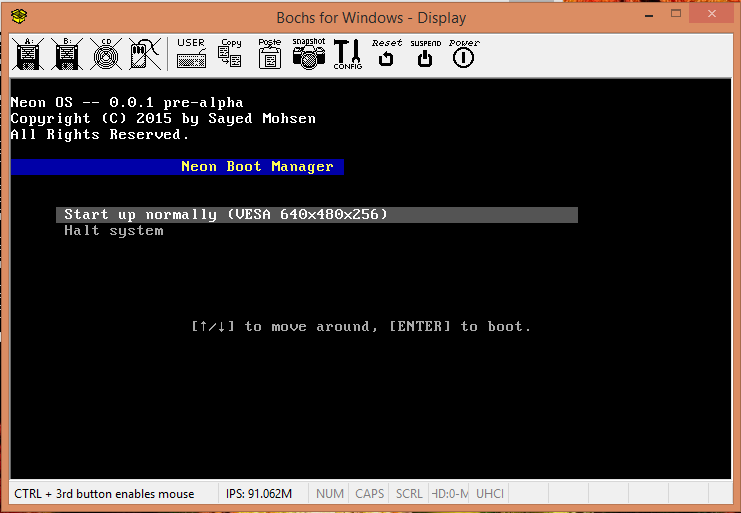The height and width of the screenshot is (513, 741).
Task: Click the "Neon OS -- 0.0.1 pre-alpha" line
Action: click(x=127, y=103)
